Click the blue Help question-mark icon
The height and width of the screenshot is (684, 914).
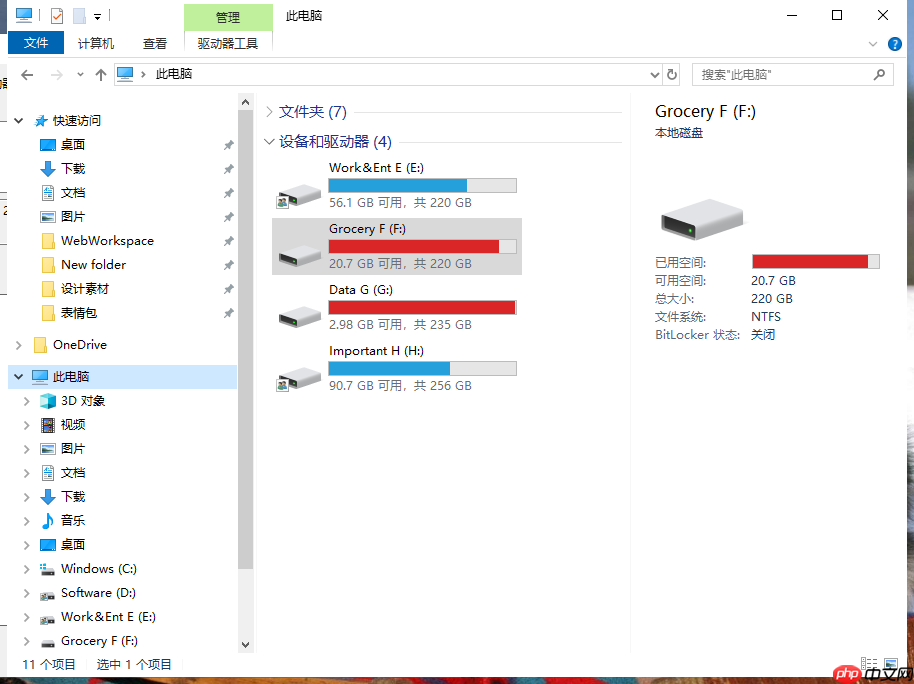pyautogui.click(x=897, y=43)
